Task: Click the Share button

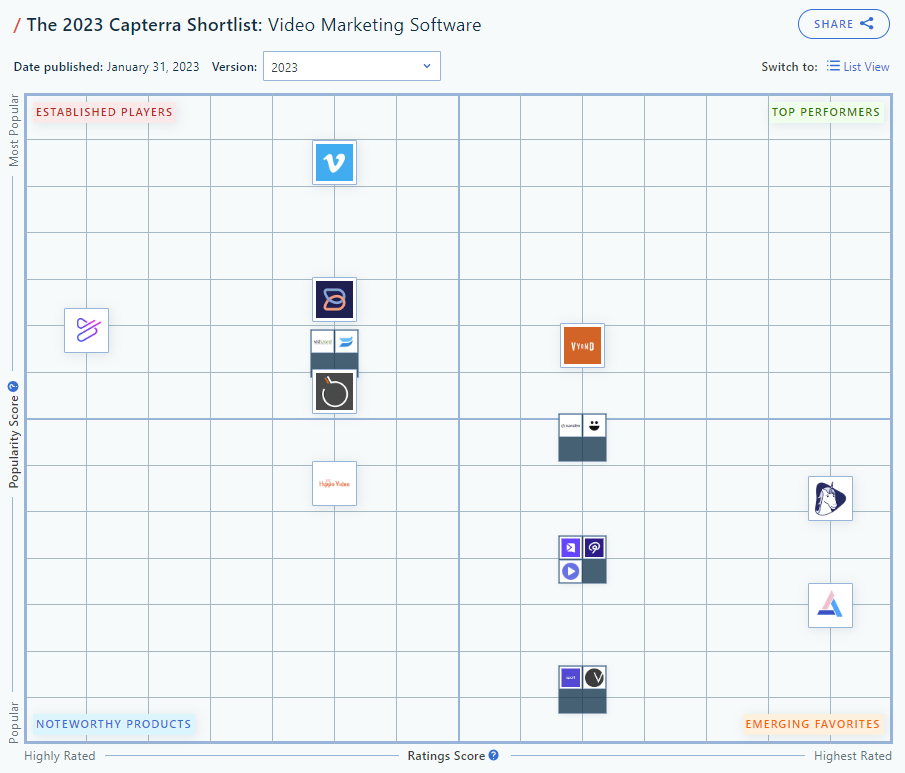Action: pyautogui.click(x=843, y=24)
